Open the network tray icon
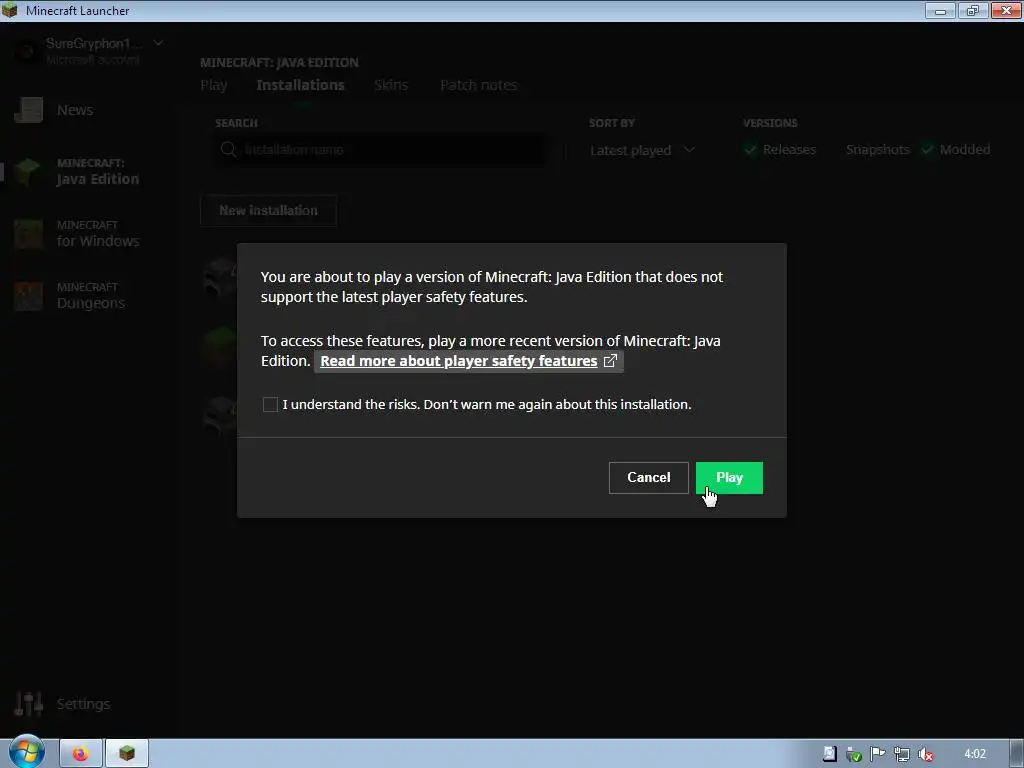The width and height of the screenshot is (1024, 768). tap(902, 754)
